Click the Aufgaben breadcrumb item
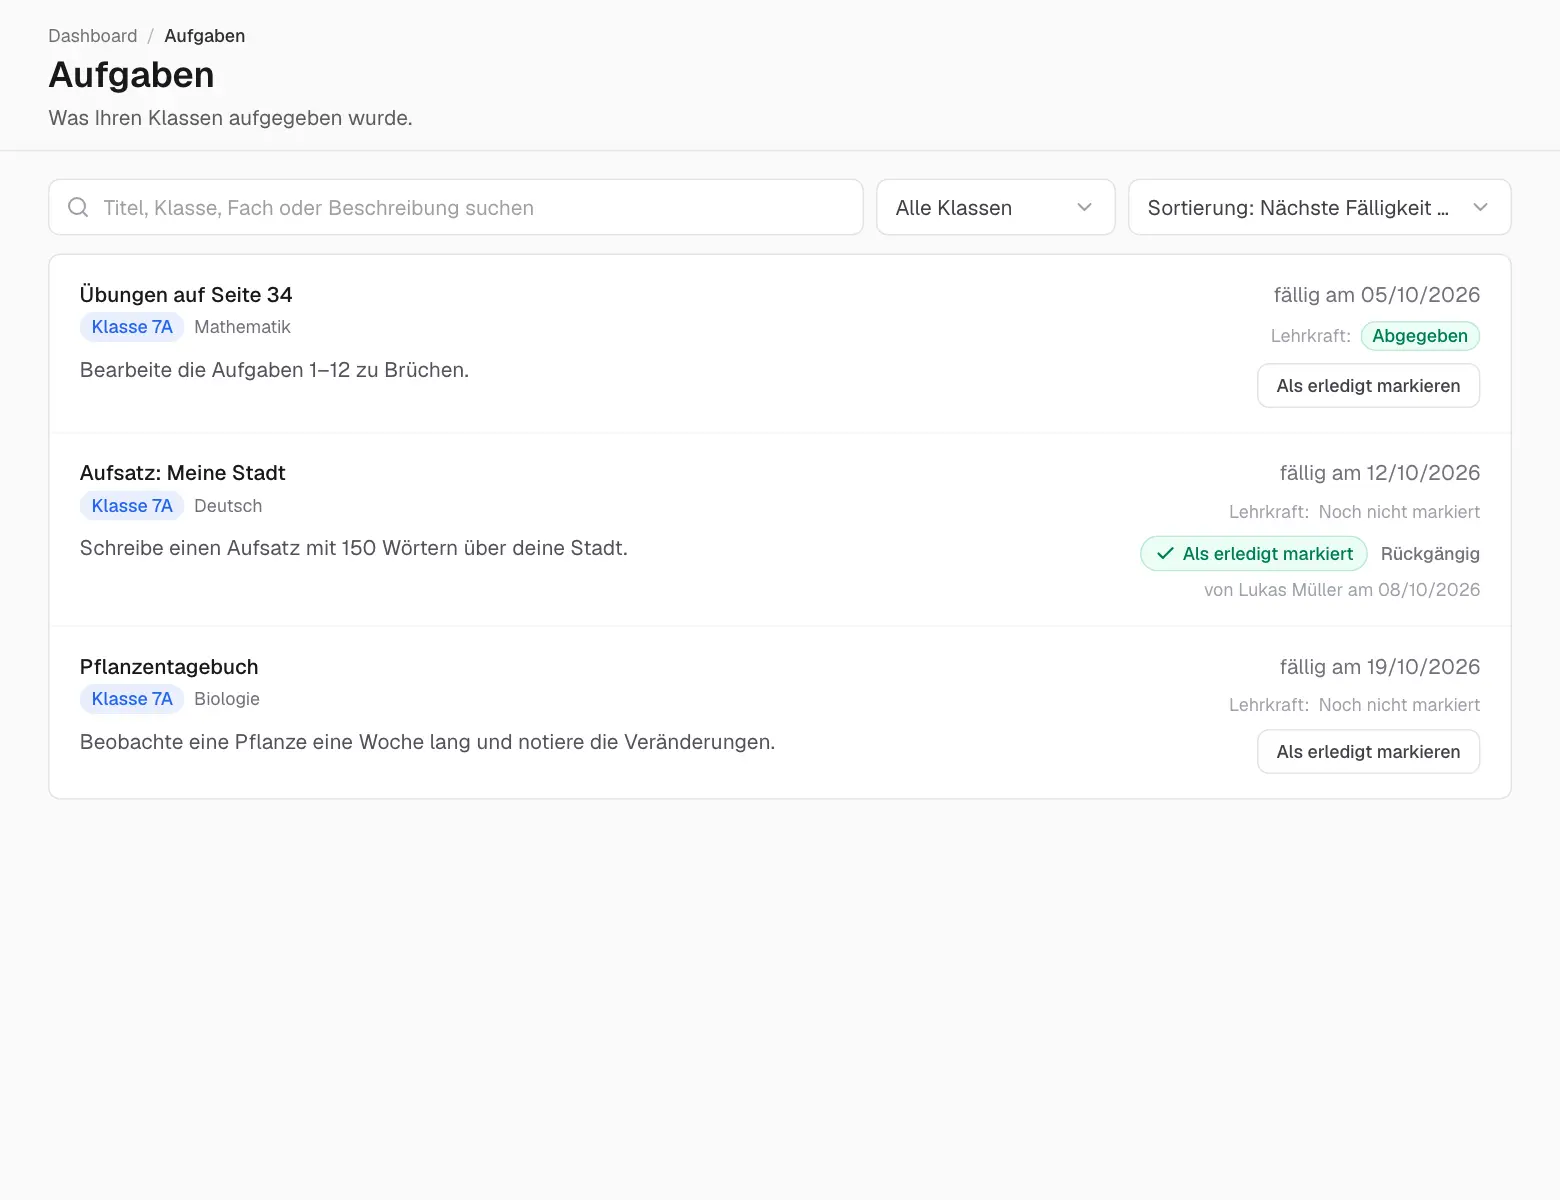 pos(205,36)
